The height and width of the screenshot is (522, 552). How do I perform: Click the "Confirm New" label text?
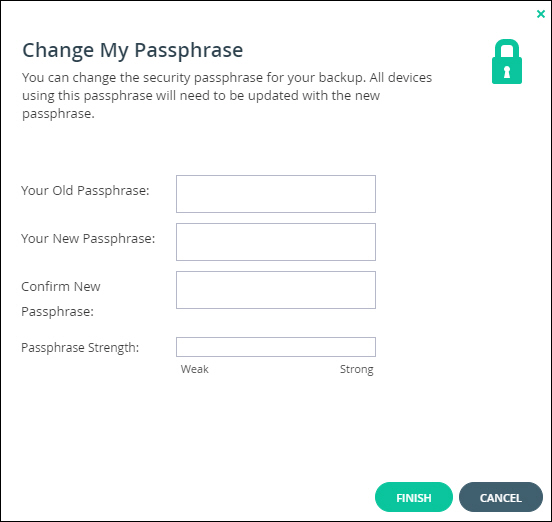tap(61, 287)
